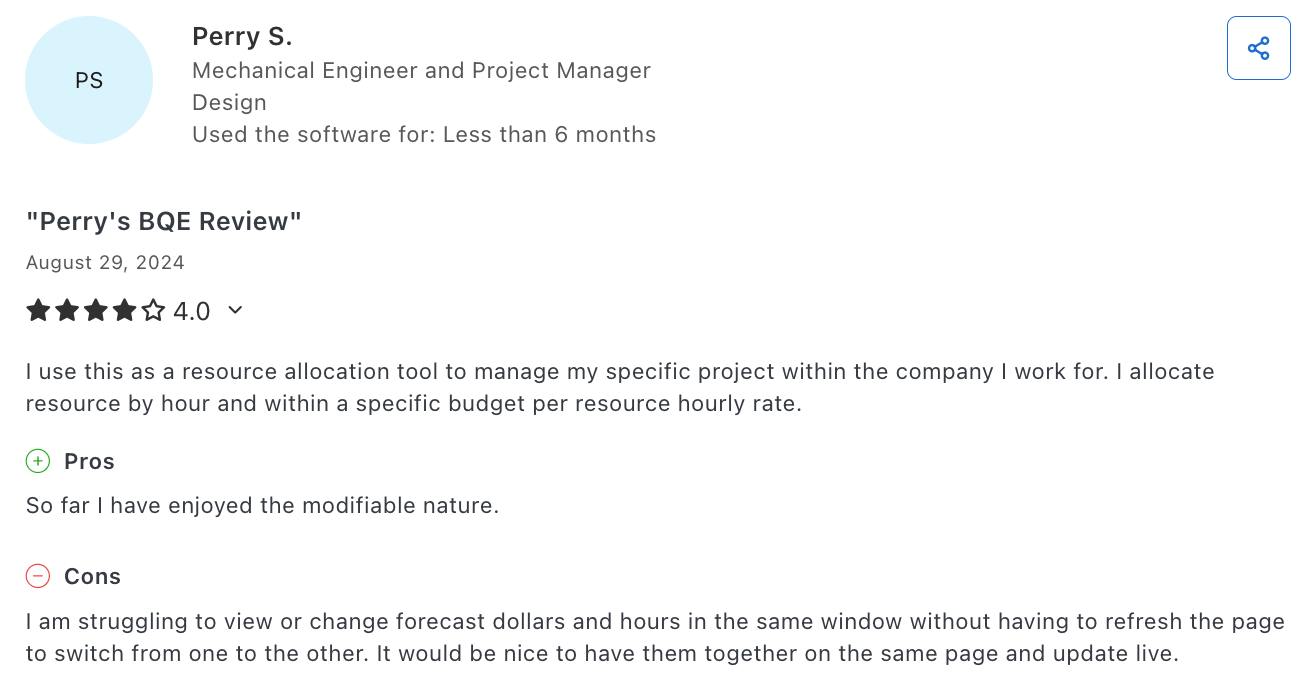
Task: Click the Used the software duration text
Action: point(424,134)
